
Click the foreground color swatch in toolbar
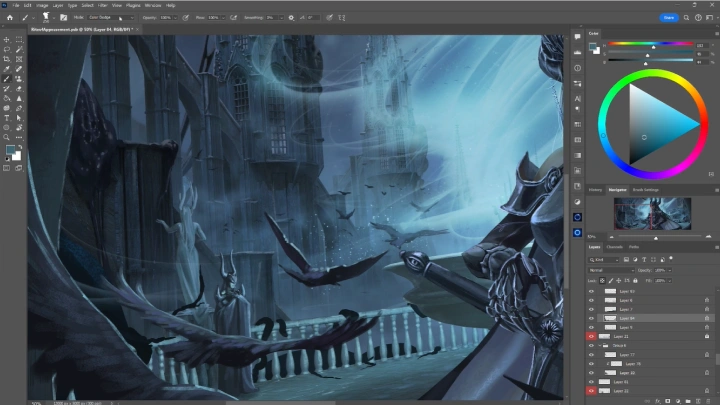tap(10, 150)
